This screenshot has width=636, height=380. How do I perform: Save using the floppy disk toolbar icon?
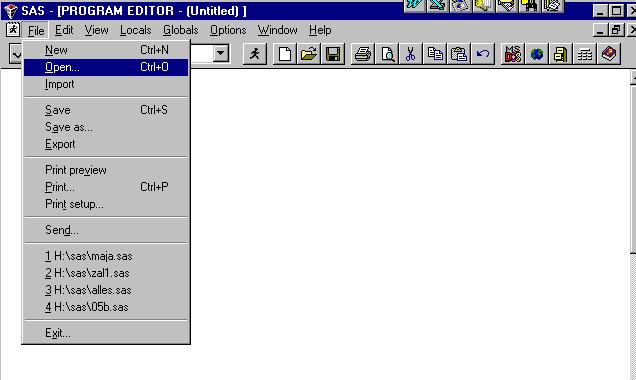pos(333,54)
